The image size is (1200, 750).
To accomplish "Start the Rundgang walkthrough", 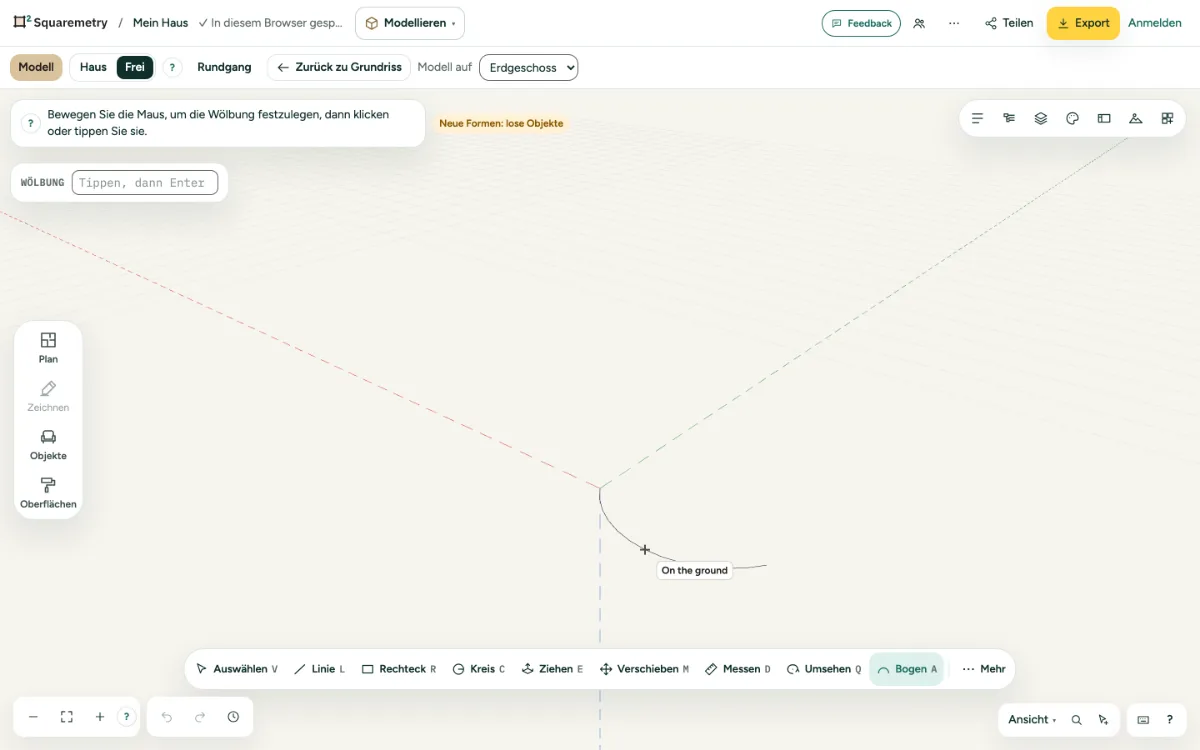I will [x=224, y=67].
